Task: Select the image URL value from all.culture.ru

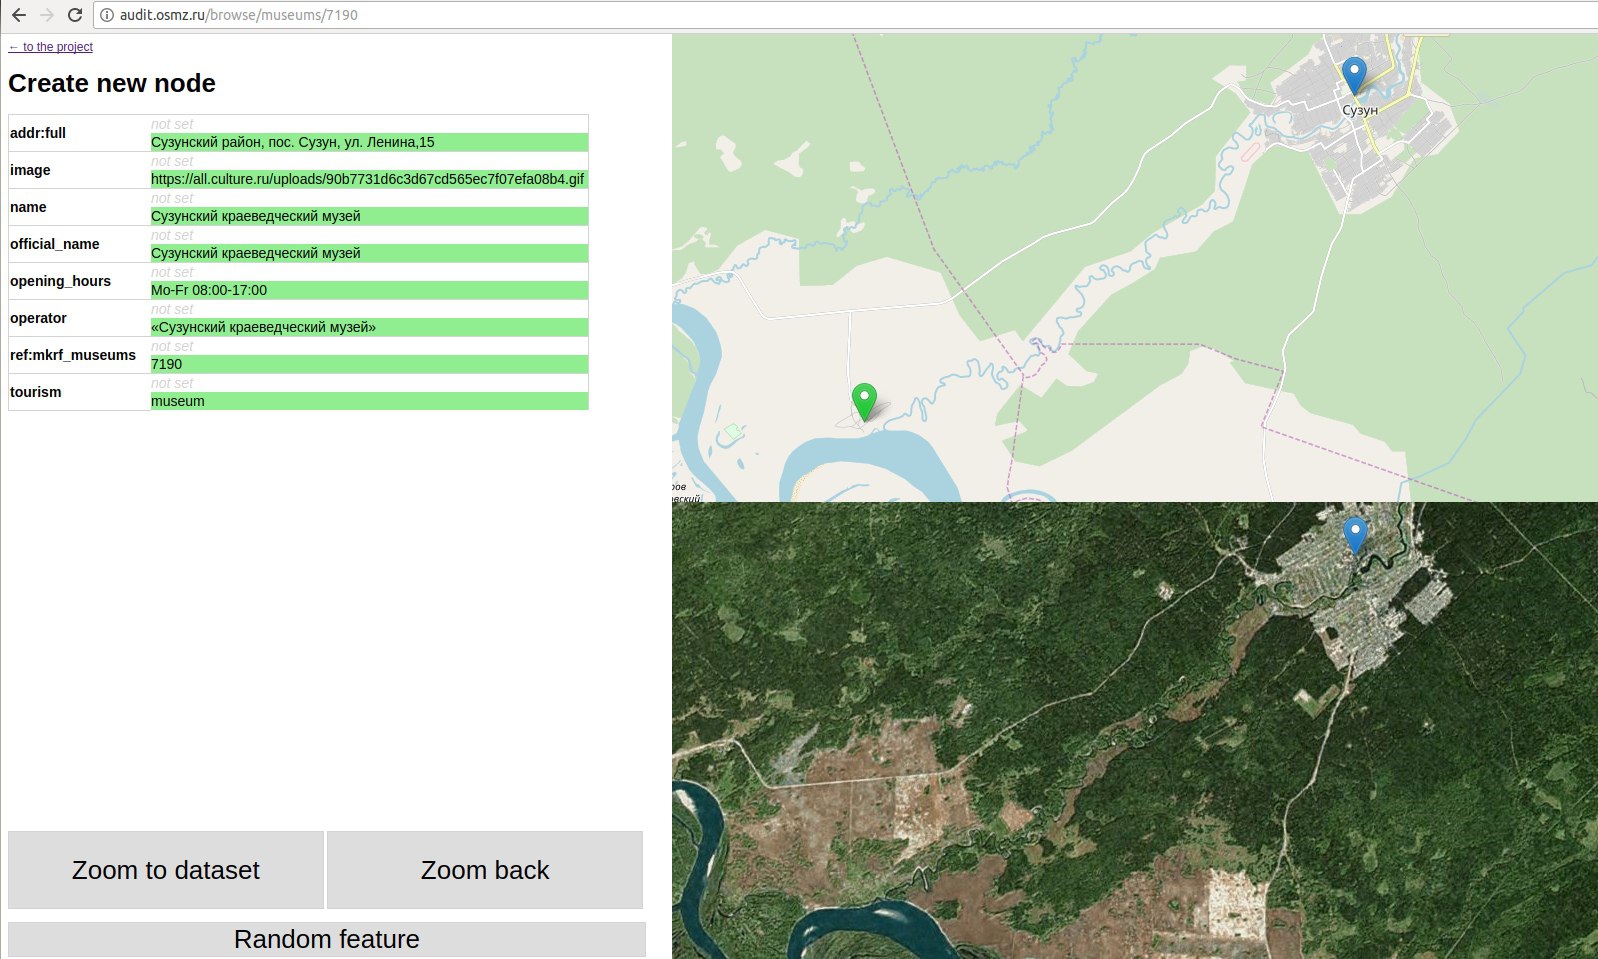Action: (369, 179)
